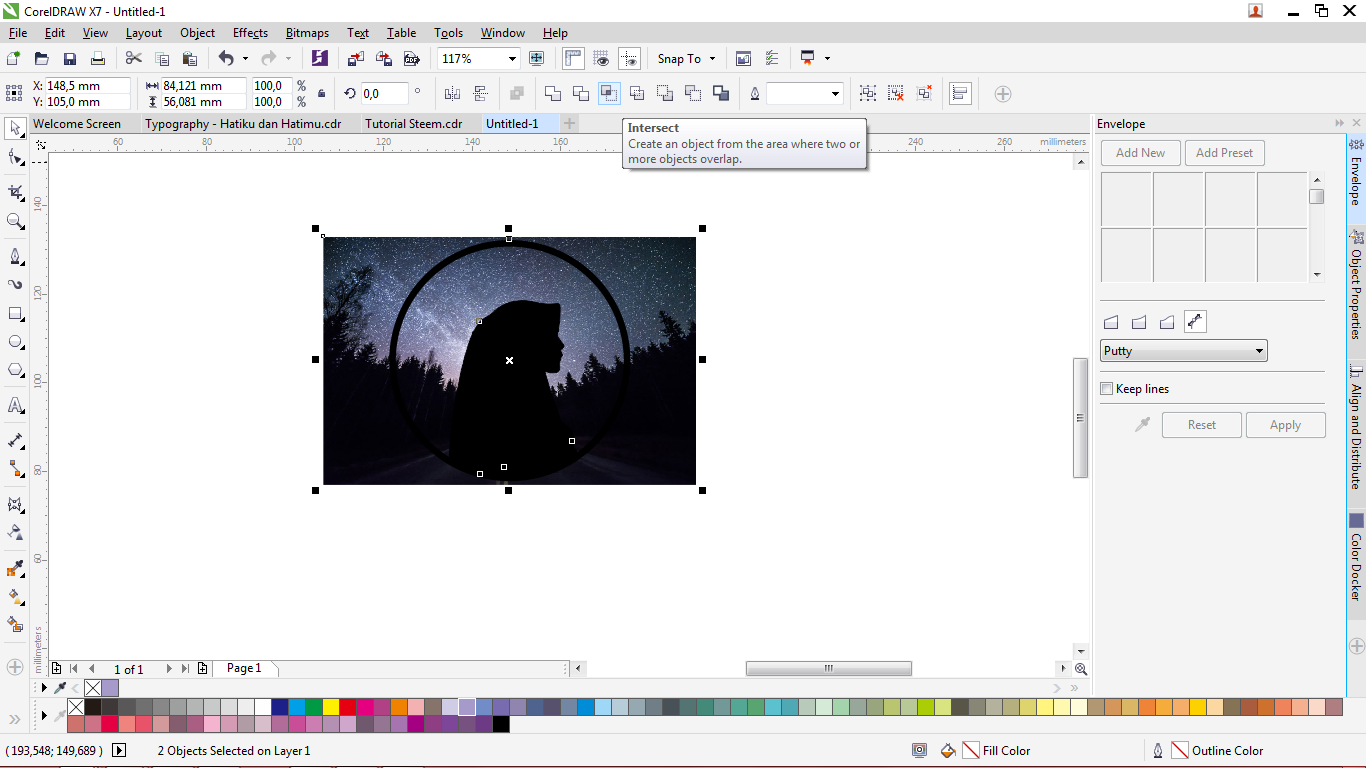Click the Undo arrow icon
The width and height of the screenshot is (1366, 768).
point(226,59)
